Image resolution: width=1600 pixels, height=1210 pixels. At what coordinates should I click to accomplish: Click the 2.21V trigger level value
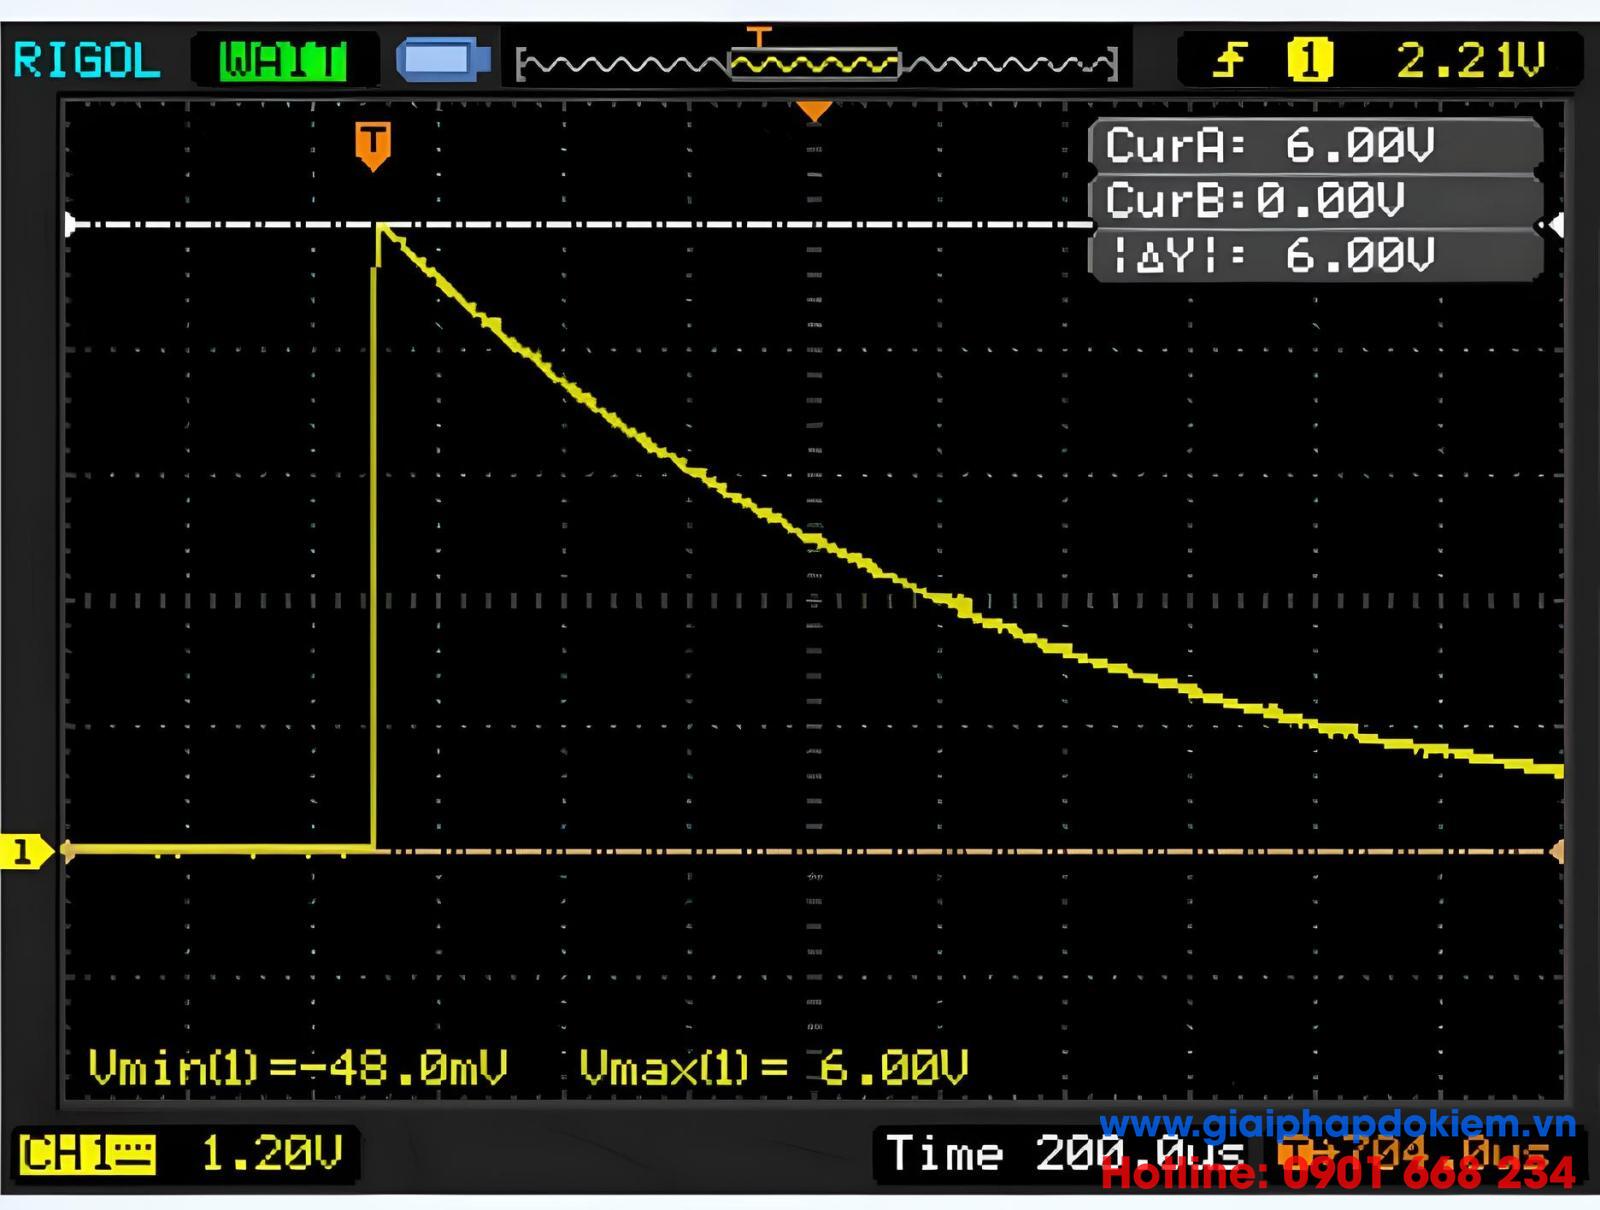(1470, 61)
